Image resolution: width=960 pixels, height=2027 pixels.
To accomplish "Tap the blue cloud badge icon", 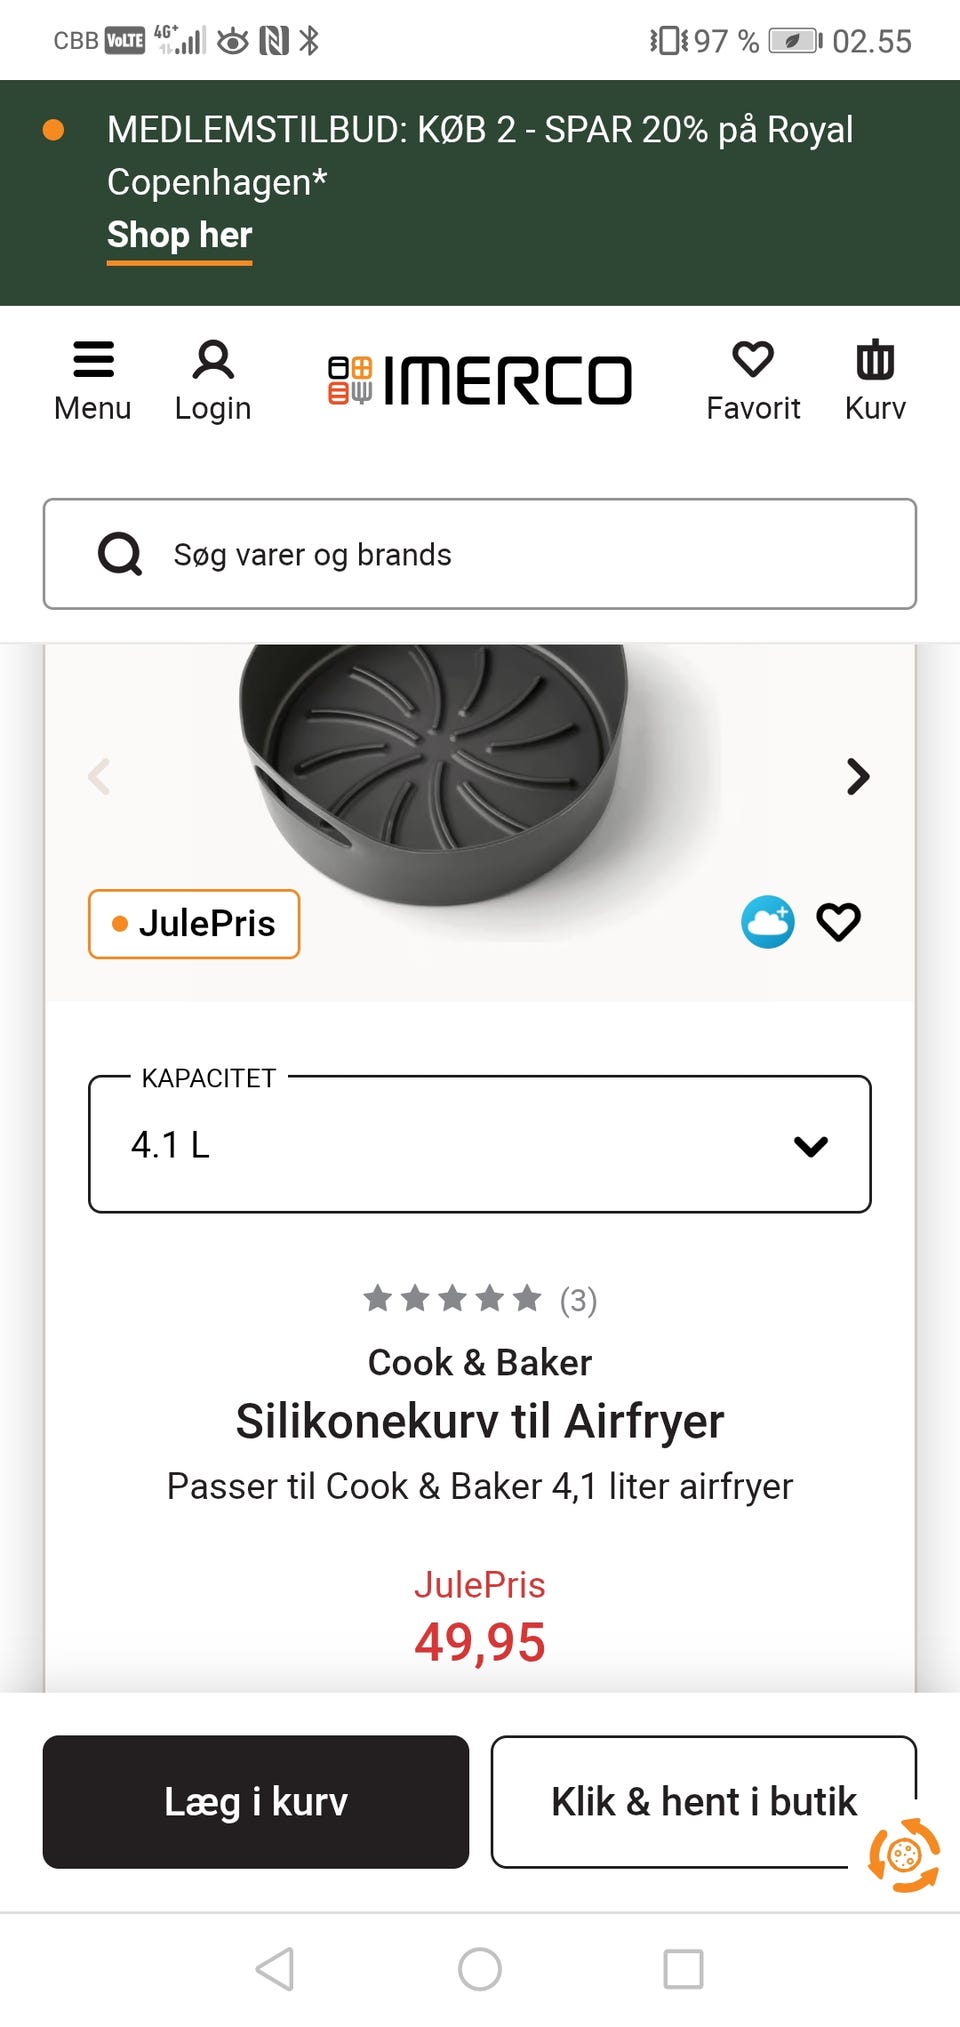I will coord(767,922).
